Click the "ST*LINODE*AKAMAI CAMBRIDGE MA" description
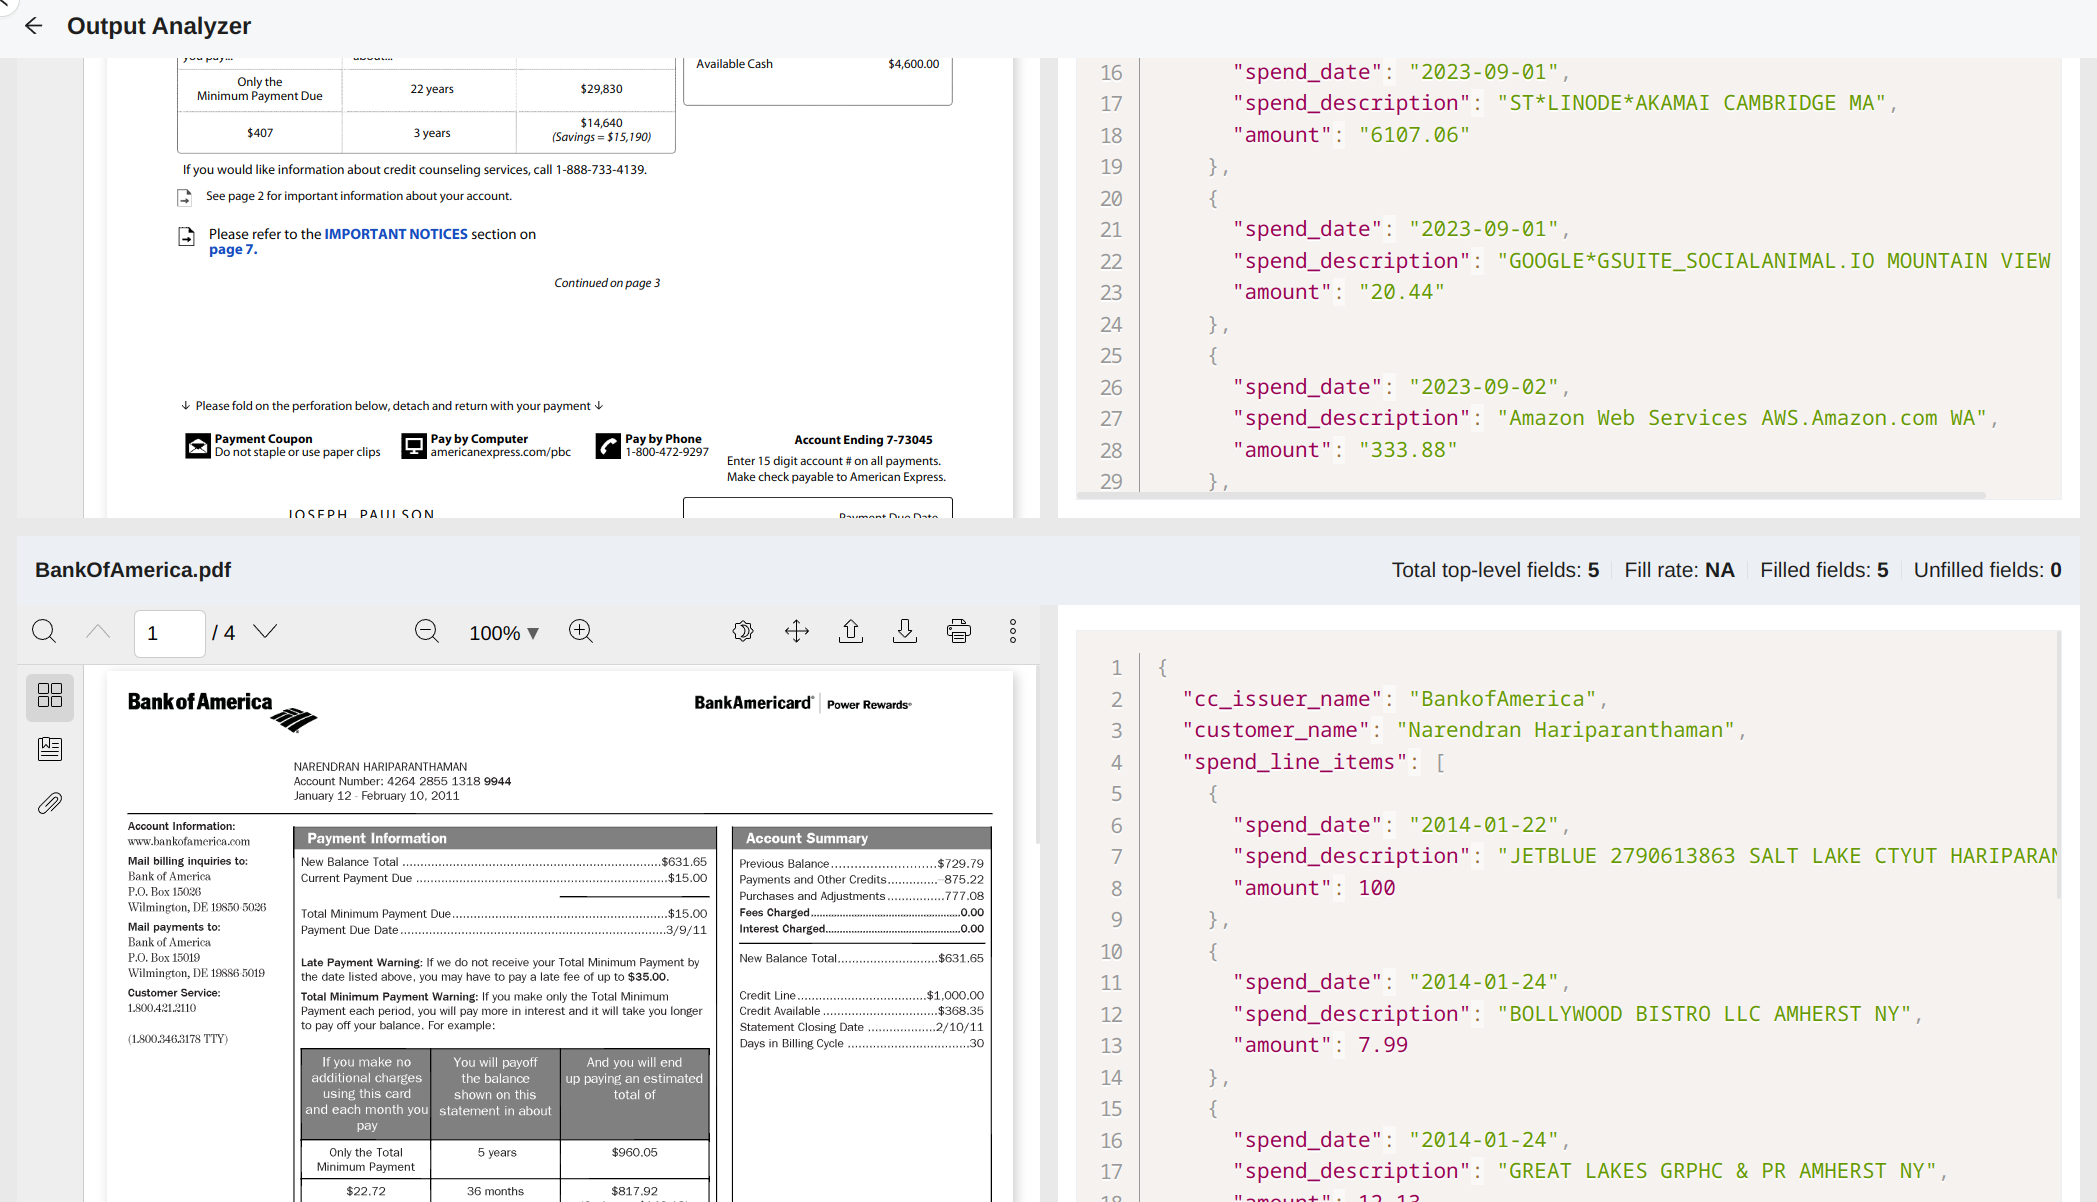The image size is (2097, 1202). (1691, 103)
